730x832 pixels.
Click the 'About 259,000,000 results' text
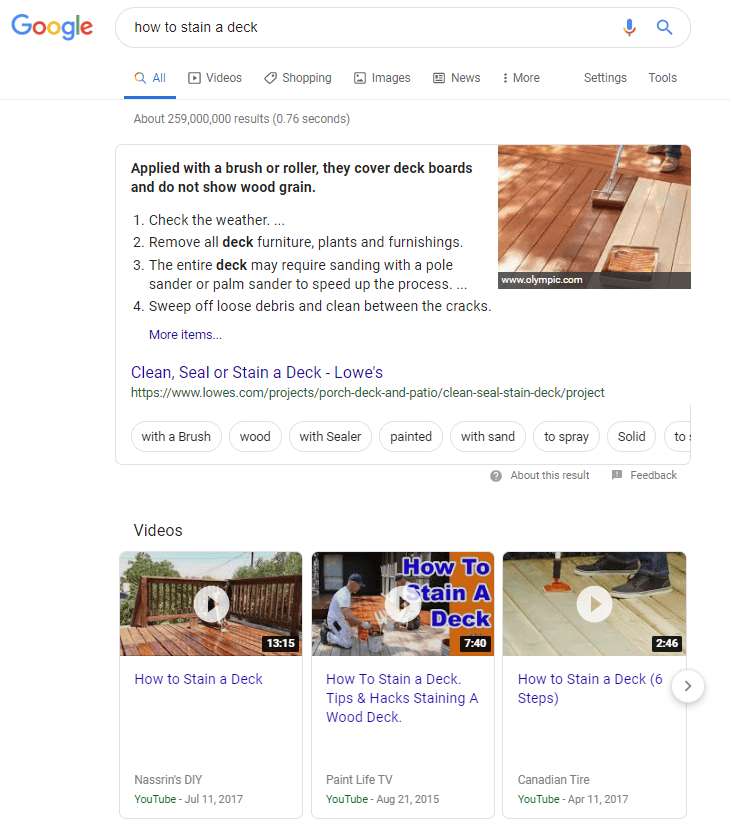coord(242,119)
